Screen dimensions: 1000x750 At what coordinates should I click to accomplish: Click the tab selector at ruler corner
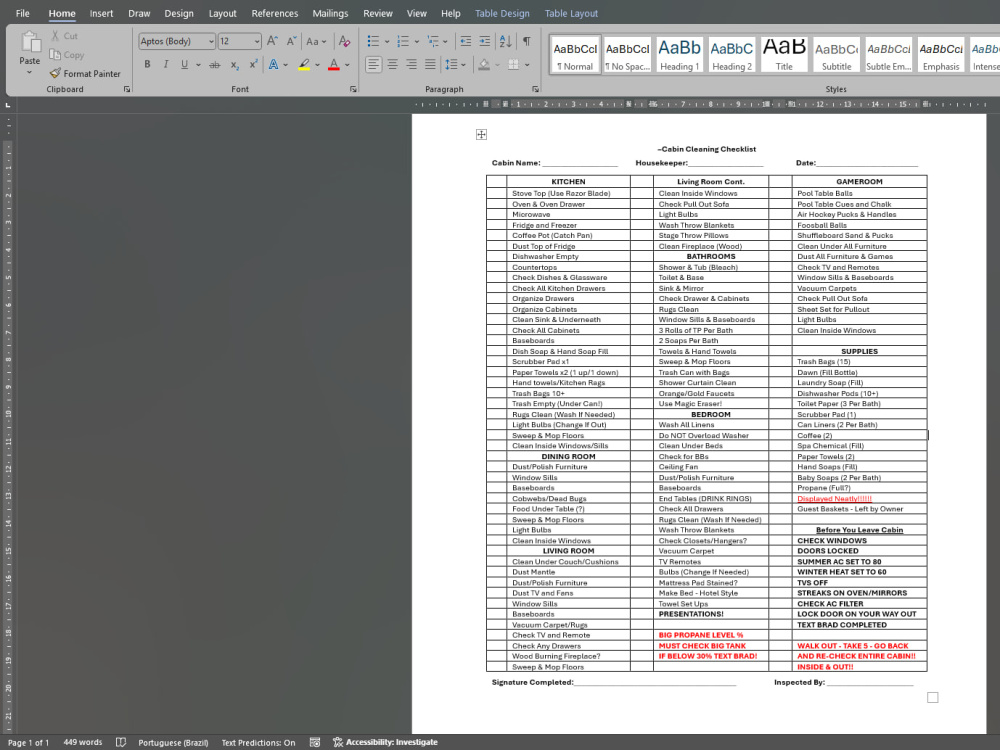(x=8, y=105)
